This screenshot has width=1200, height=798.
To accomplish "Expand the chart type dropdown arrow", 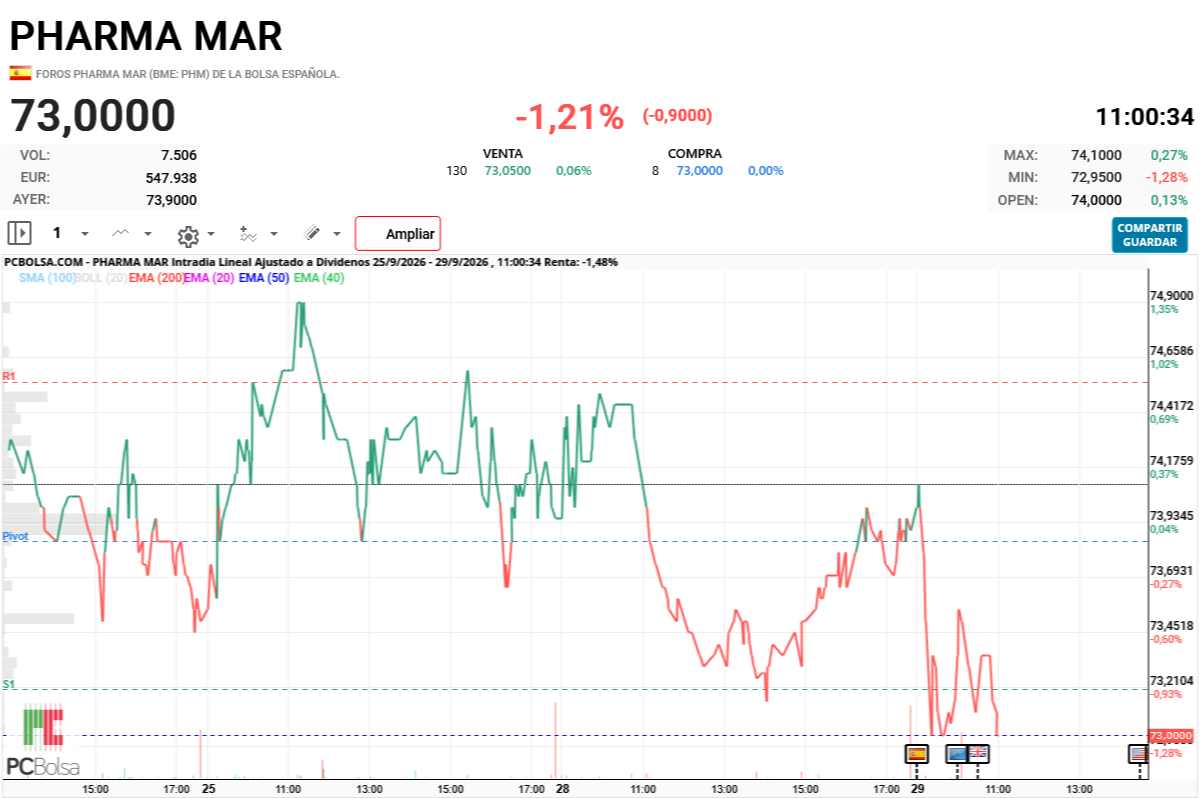I will 148,234.
